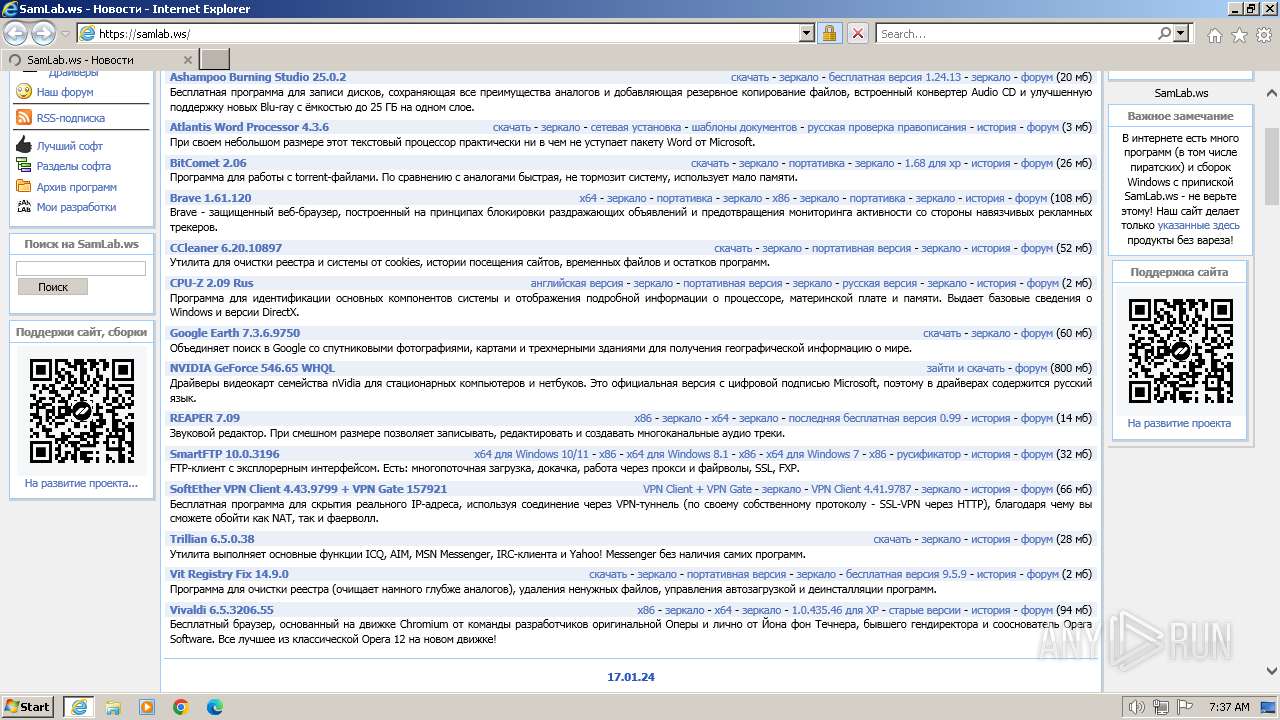This screenshot has width=1280, height=720.
Task: Click русификатор link in SmartFTP row
Action: coord(929,454)
